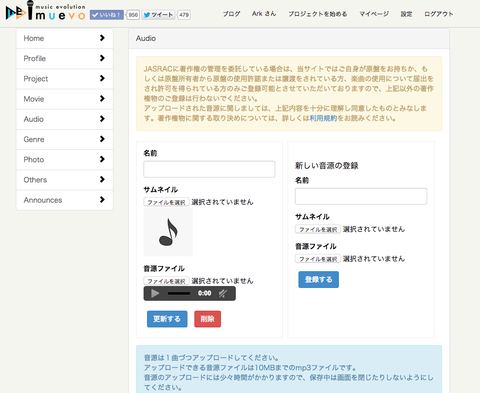Click the chevron next to Others

click(x=102, y=179)
